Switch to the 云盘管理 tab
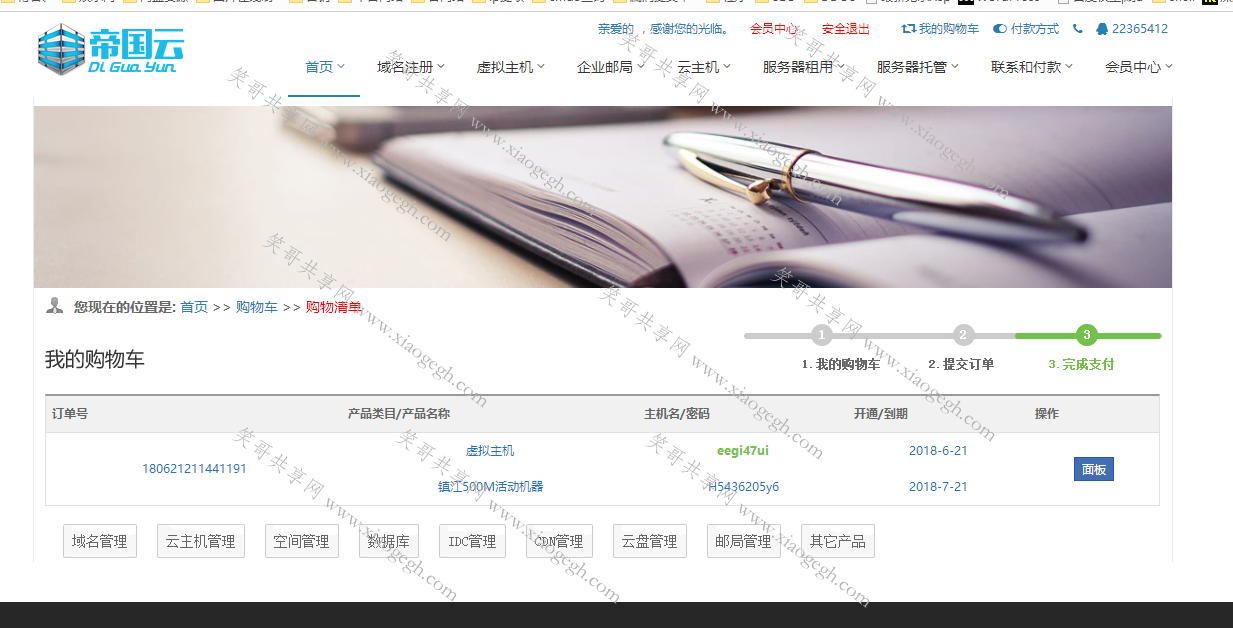1233x628 pixels. click(650, 541)
